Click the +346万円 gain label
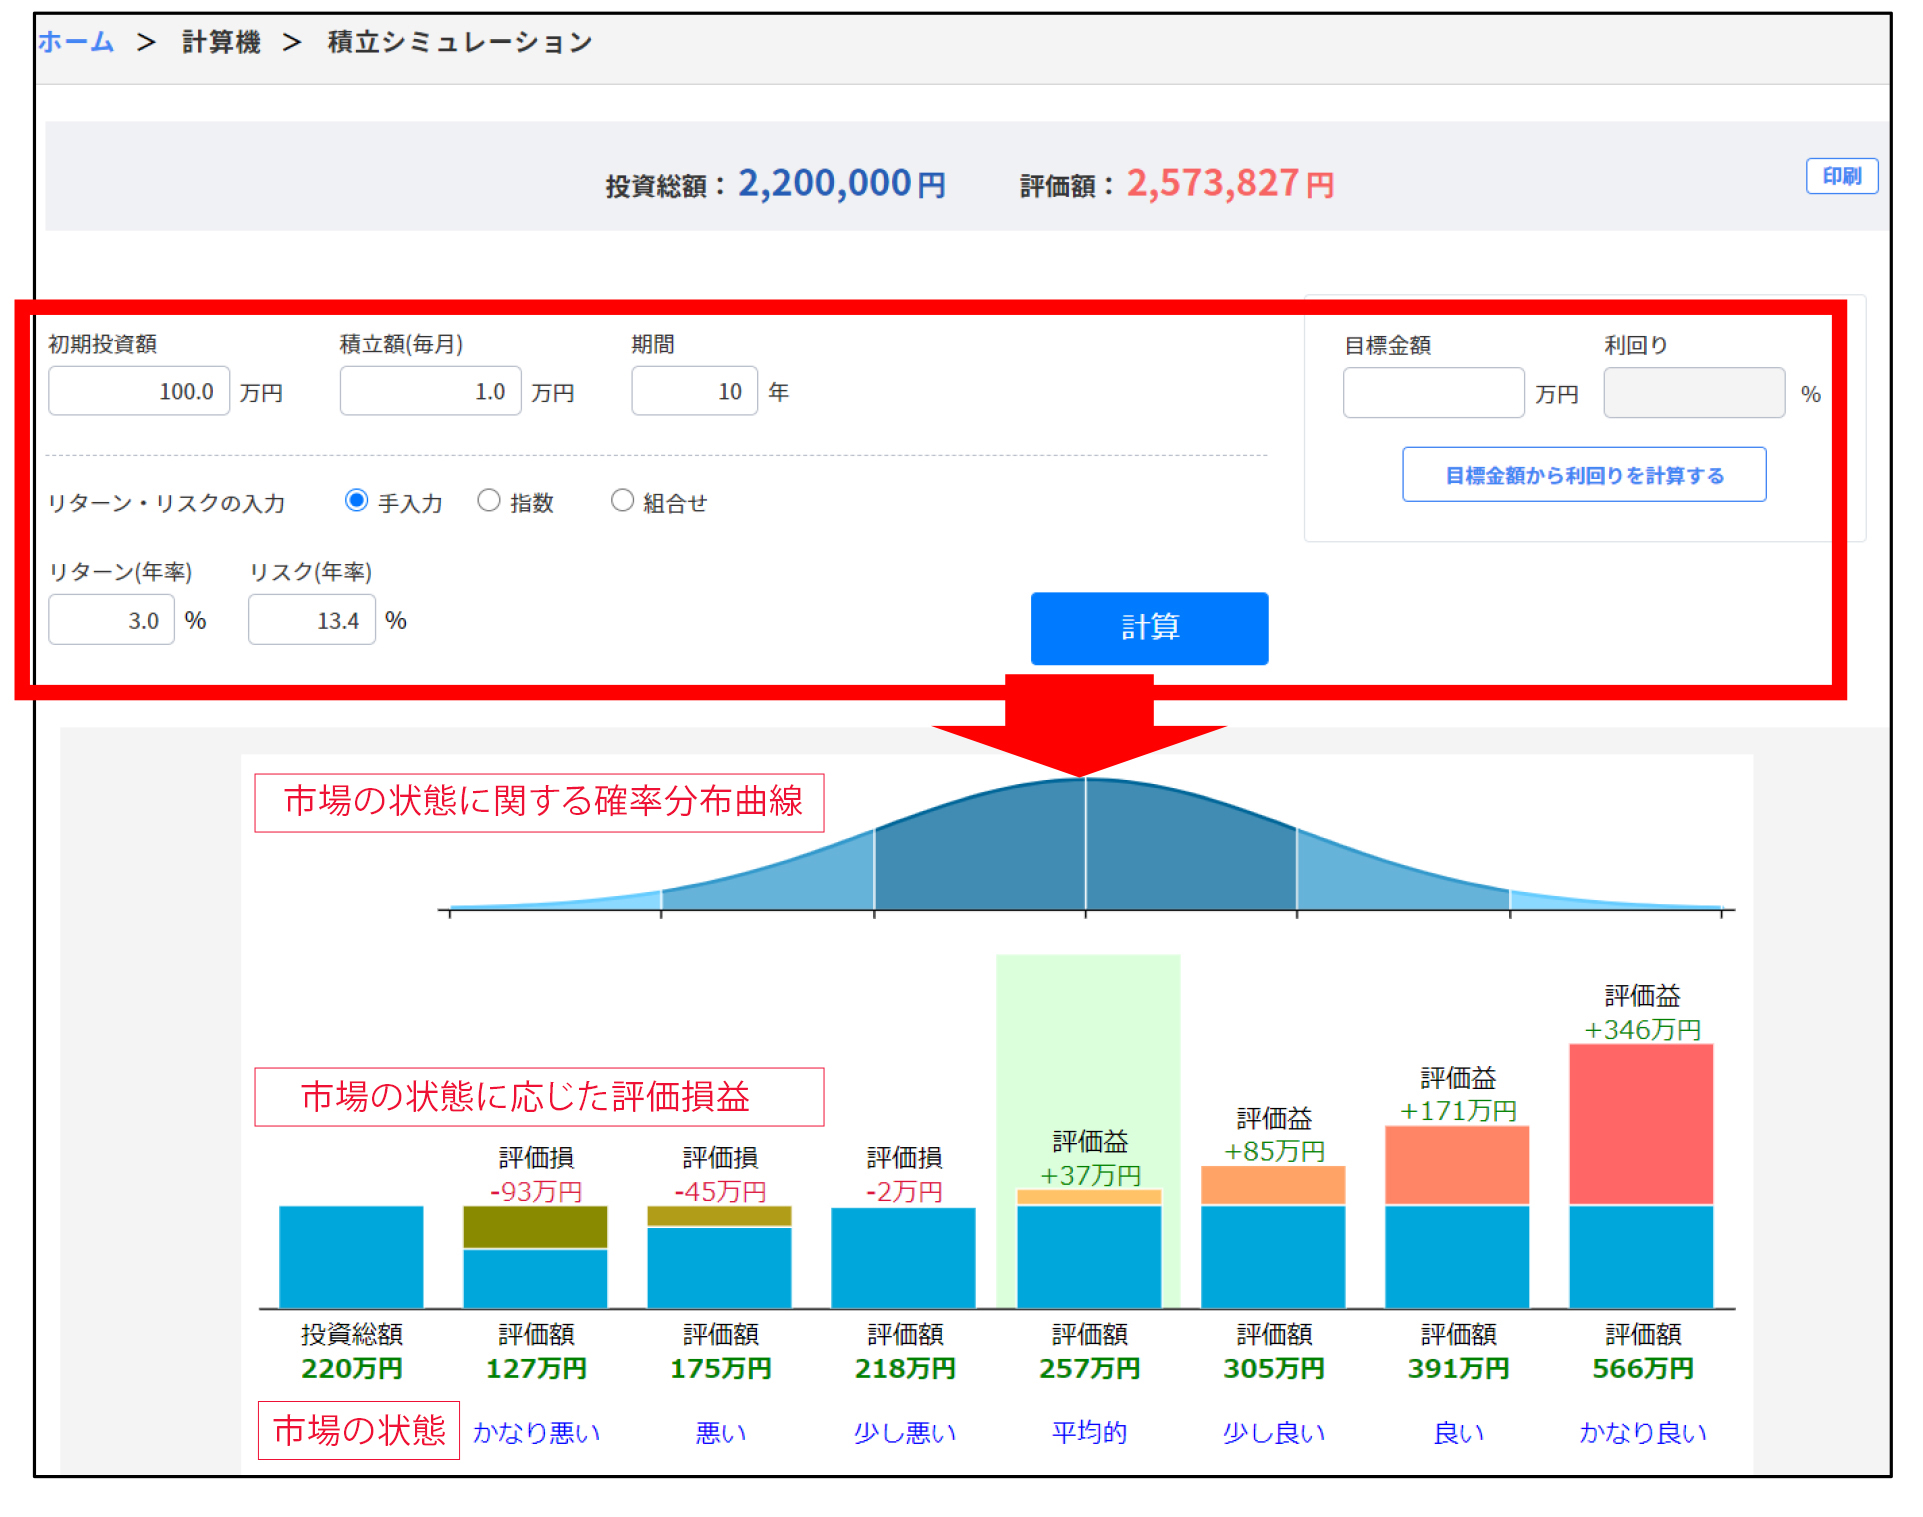Screen dimensions: 1923x1517 point(1642,1029)
